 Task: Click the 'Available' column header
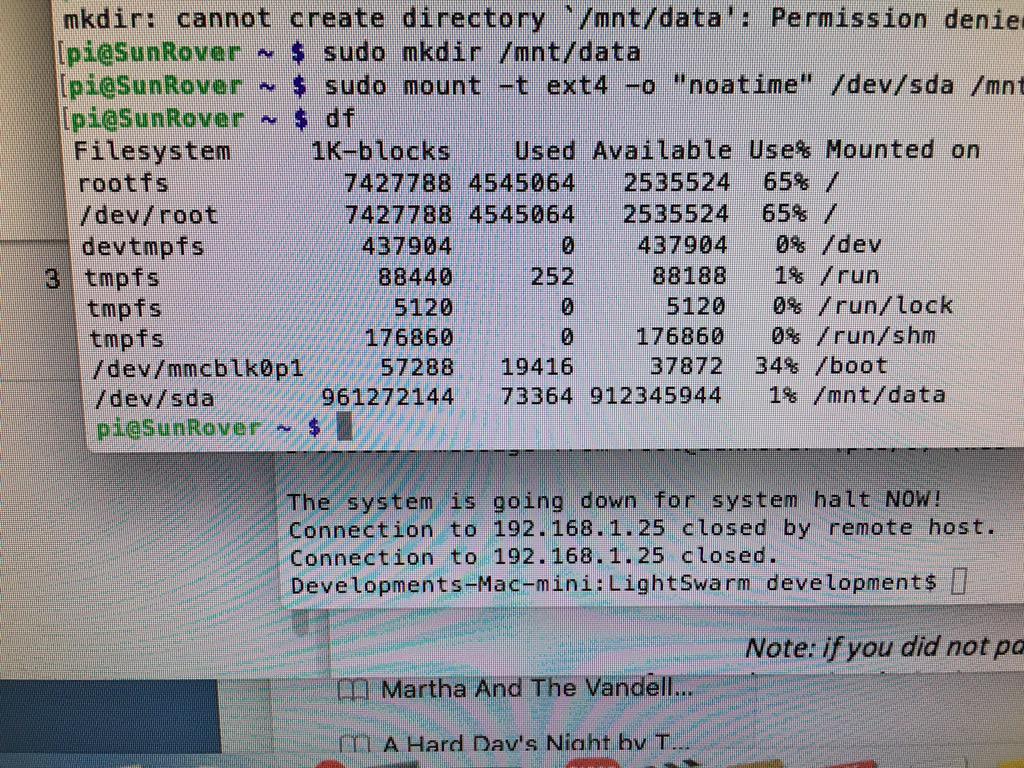pos(662,150)
